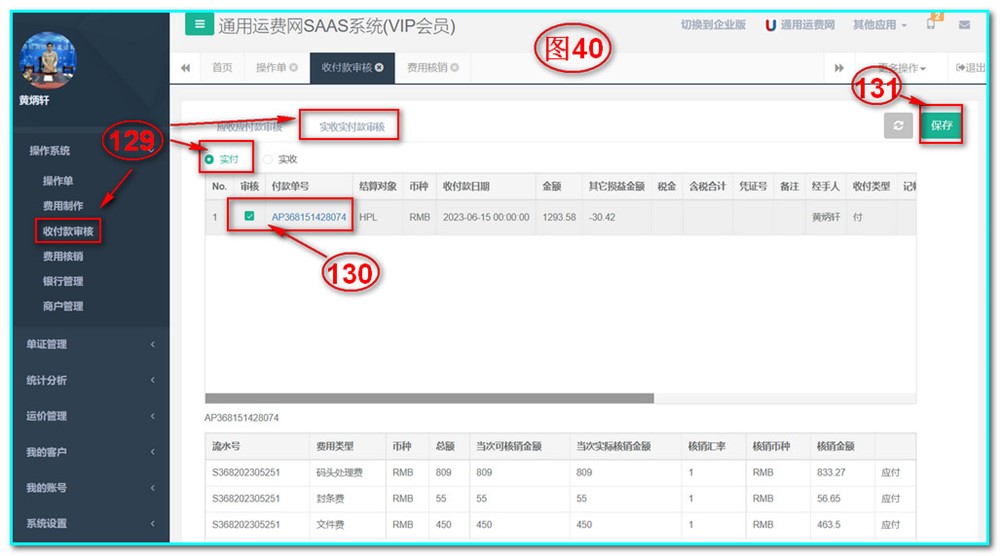Expand the 运价管理 sidebar menu

click(90, 416)
